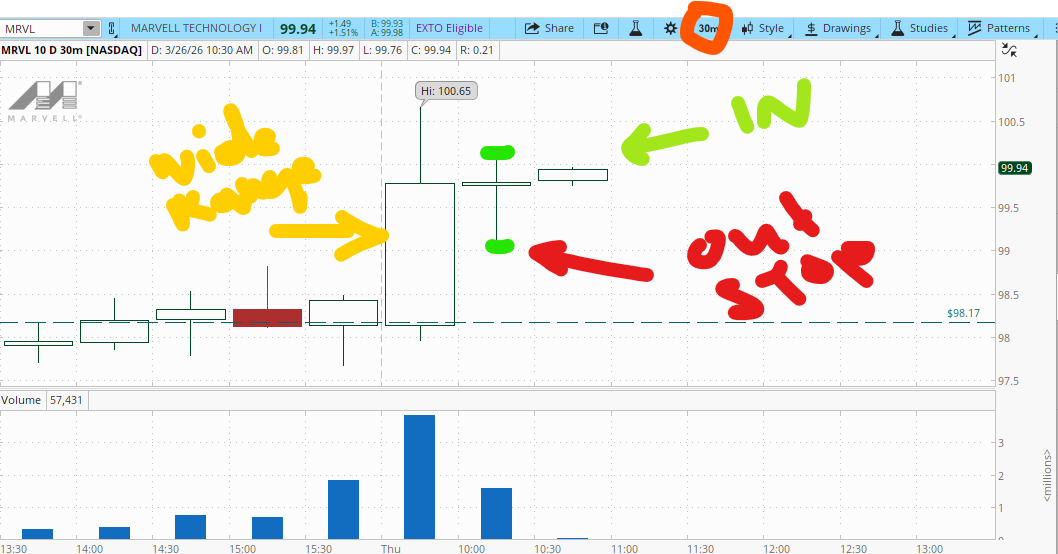The image size is (1058, 554).
Task: Click the tallest volume bar at Thu open
Action: coord(420,476)
